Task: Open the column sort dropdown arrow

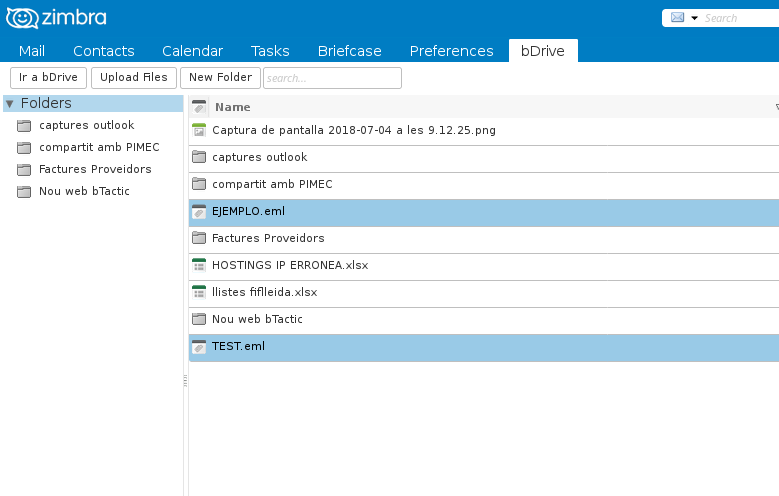Action: coord(776,107)
